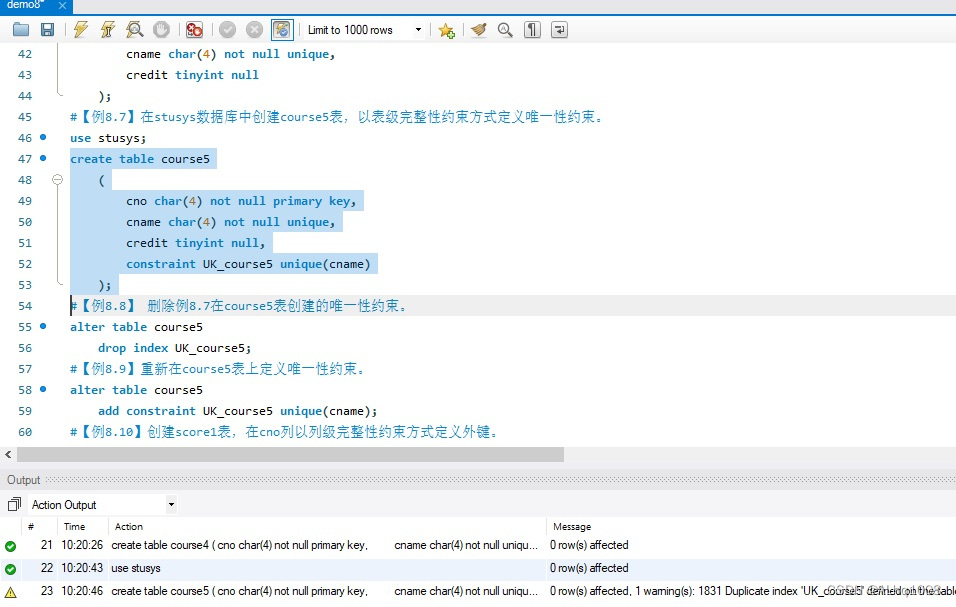Run Explain on current statement icon
Image resolution: width=956 pixels, height=607 pixels.
(134, 29)
